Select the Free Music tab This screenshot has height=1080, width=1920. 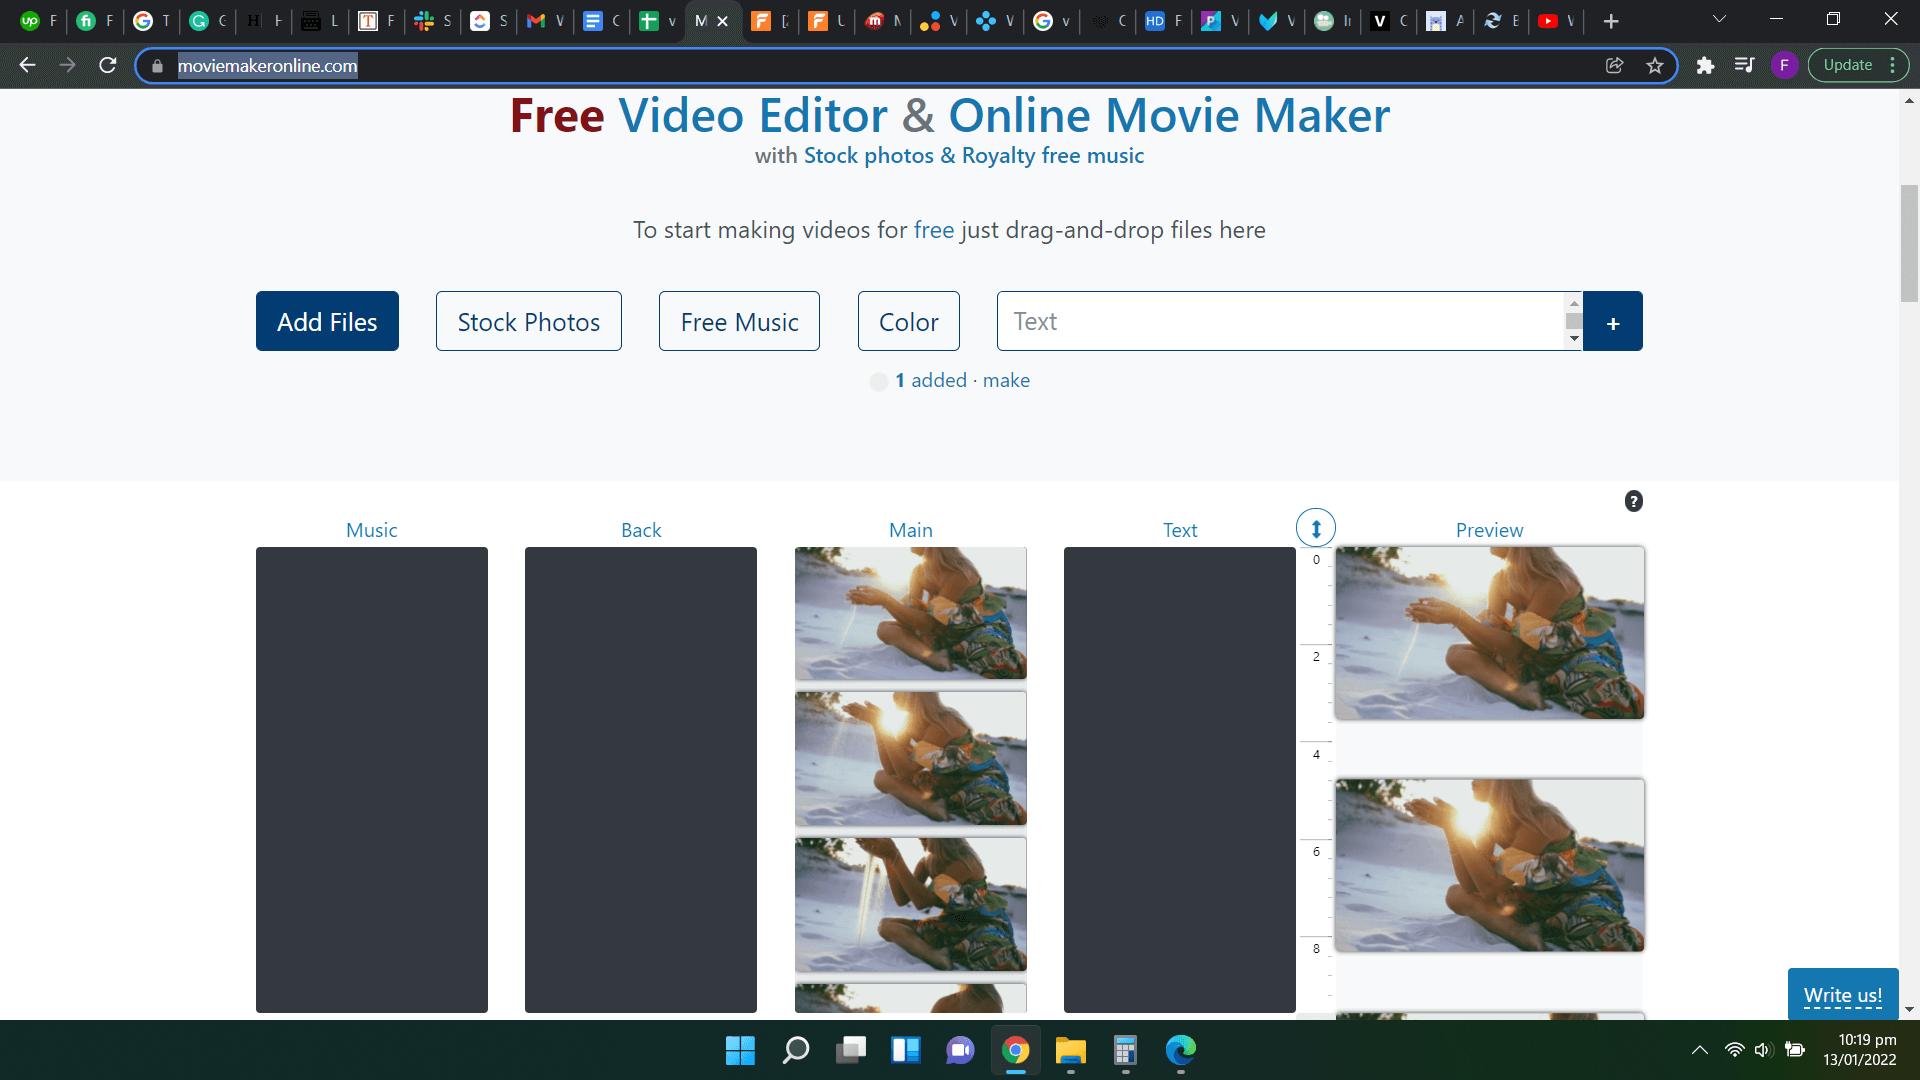point(738,320)
